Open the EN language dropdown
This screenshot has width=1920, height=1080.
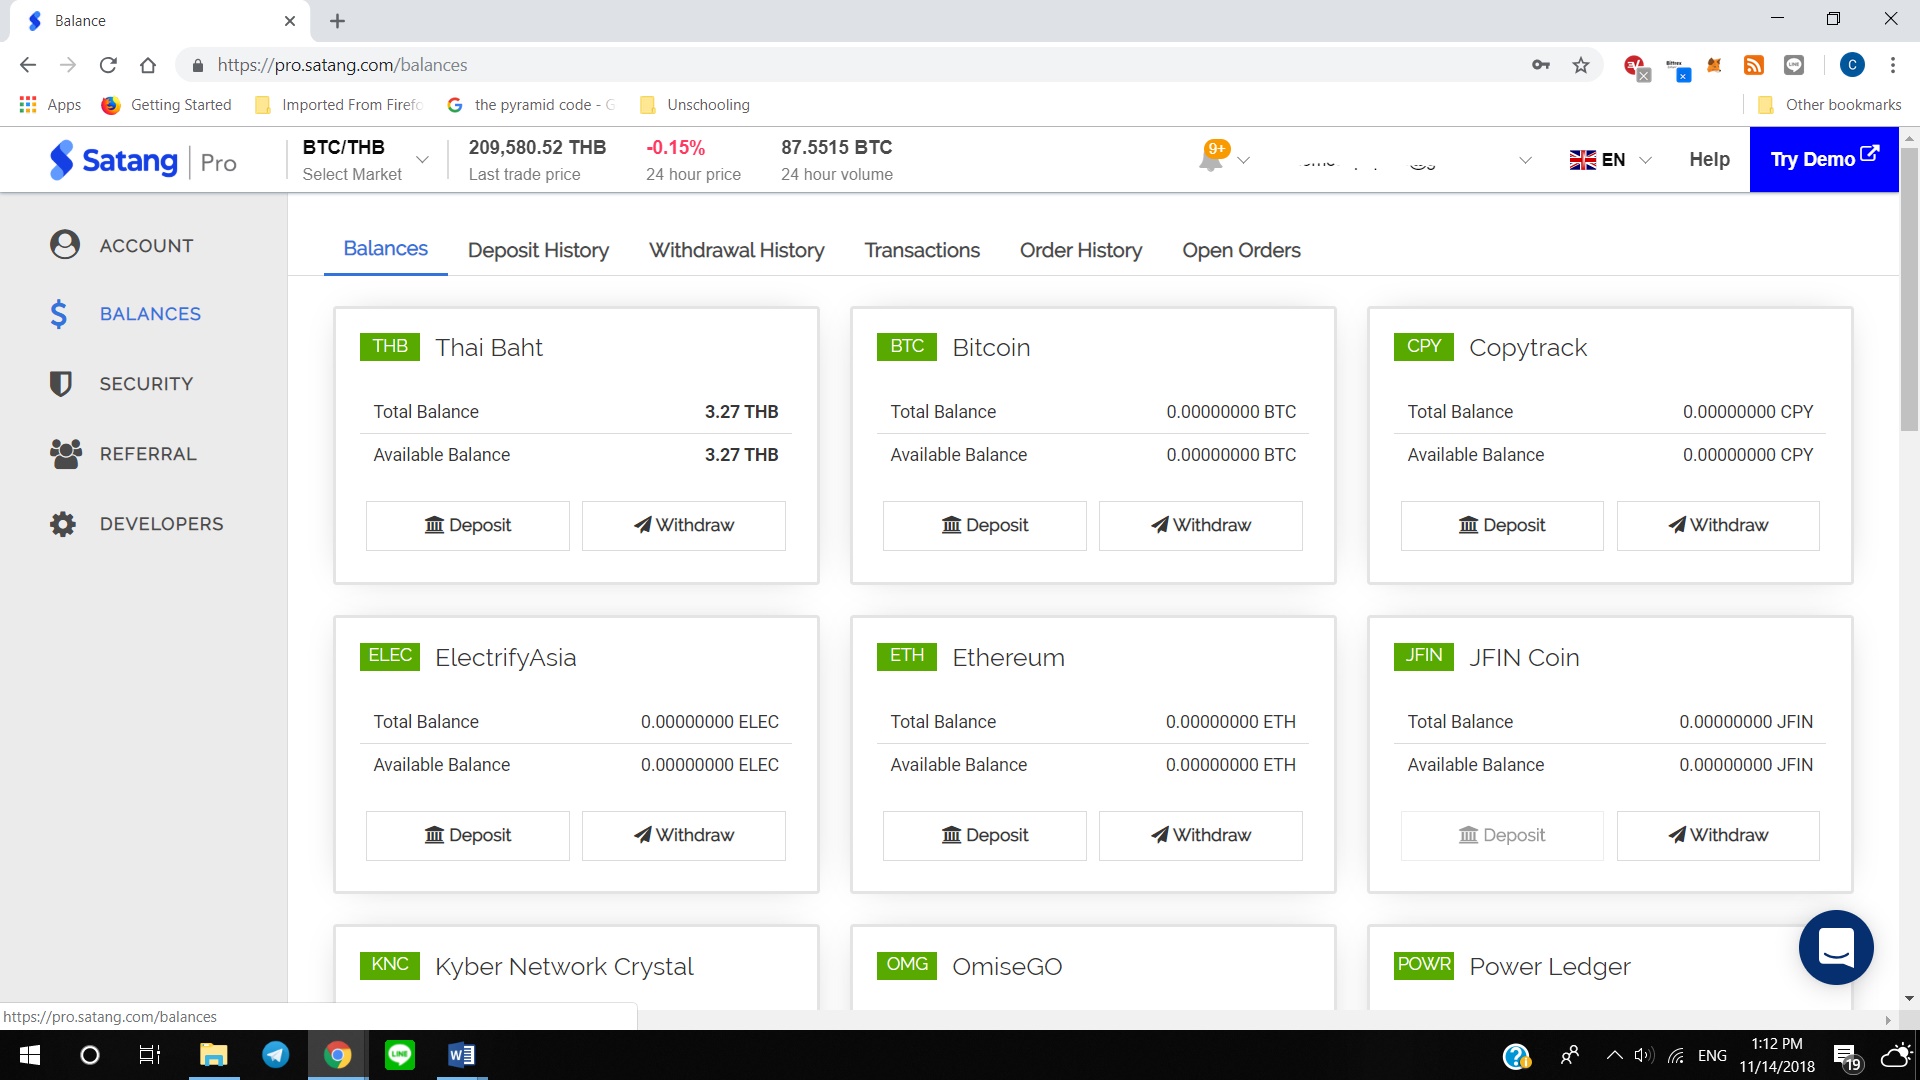click(x=1610, y=160)
